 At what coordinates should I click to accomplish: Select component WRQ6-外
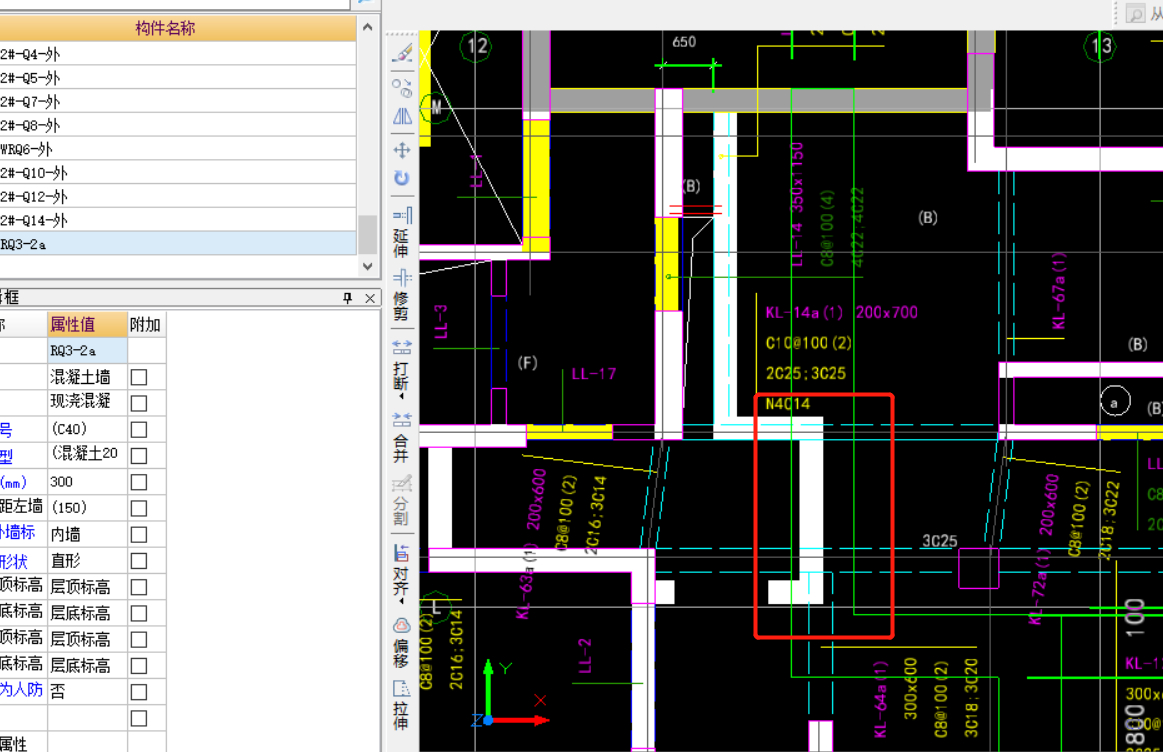[x=178, y=148]
